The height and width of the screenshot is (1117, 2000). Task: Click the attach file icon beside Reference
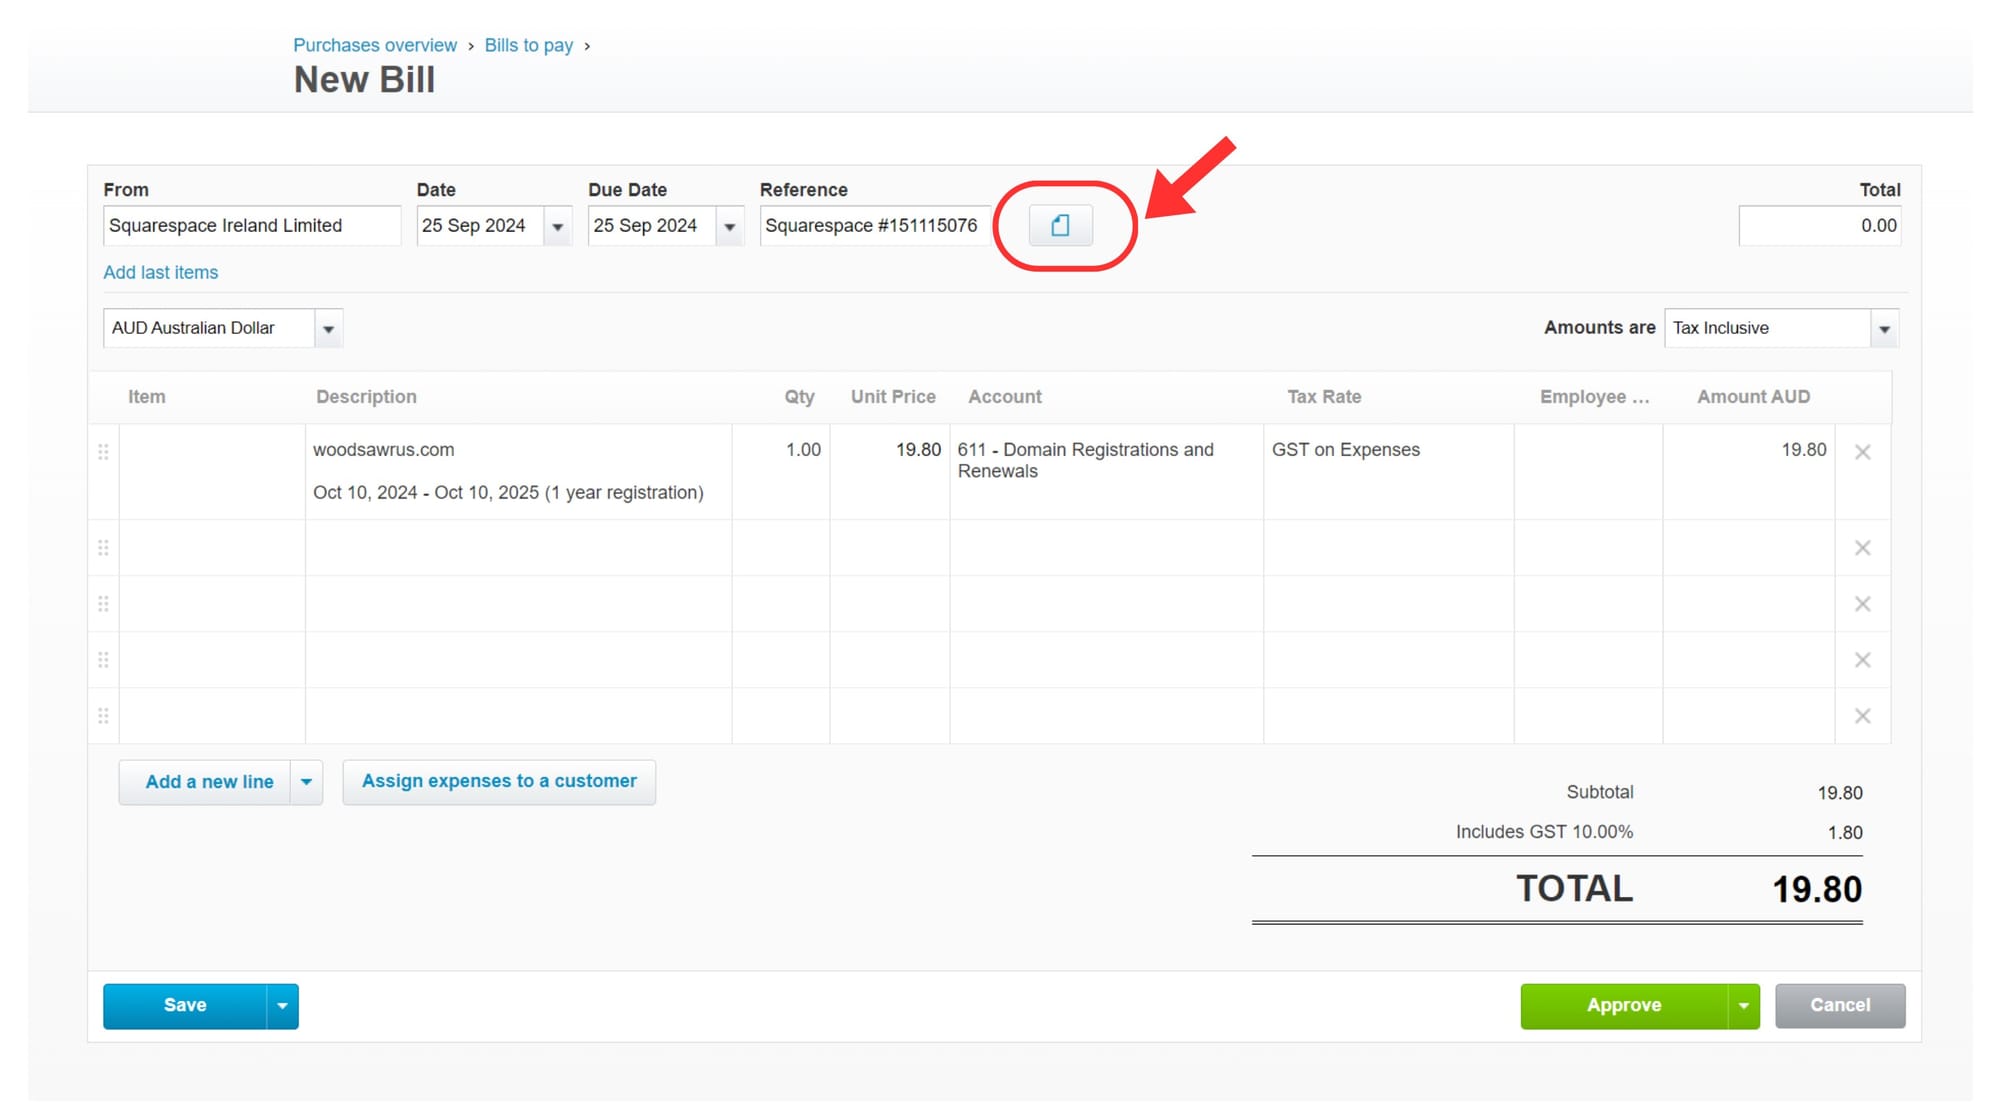click(x=1060, y=225)
